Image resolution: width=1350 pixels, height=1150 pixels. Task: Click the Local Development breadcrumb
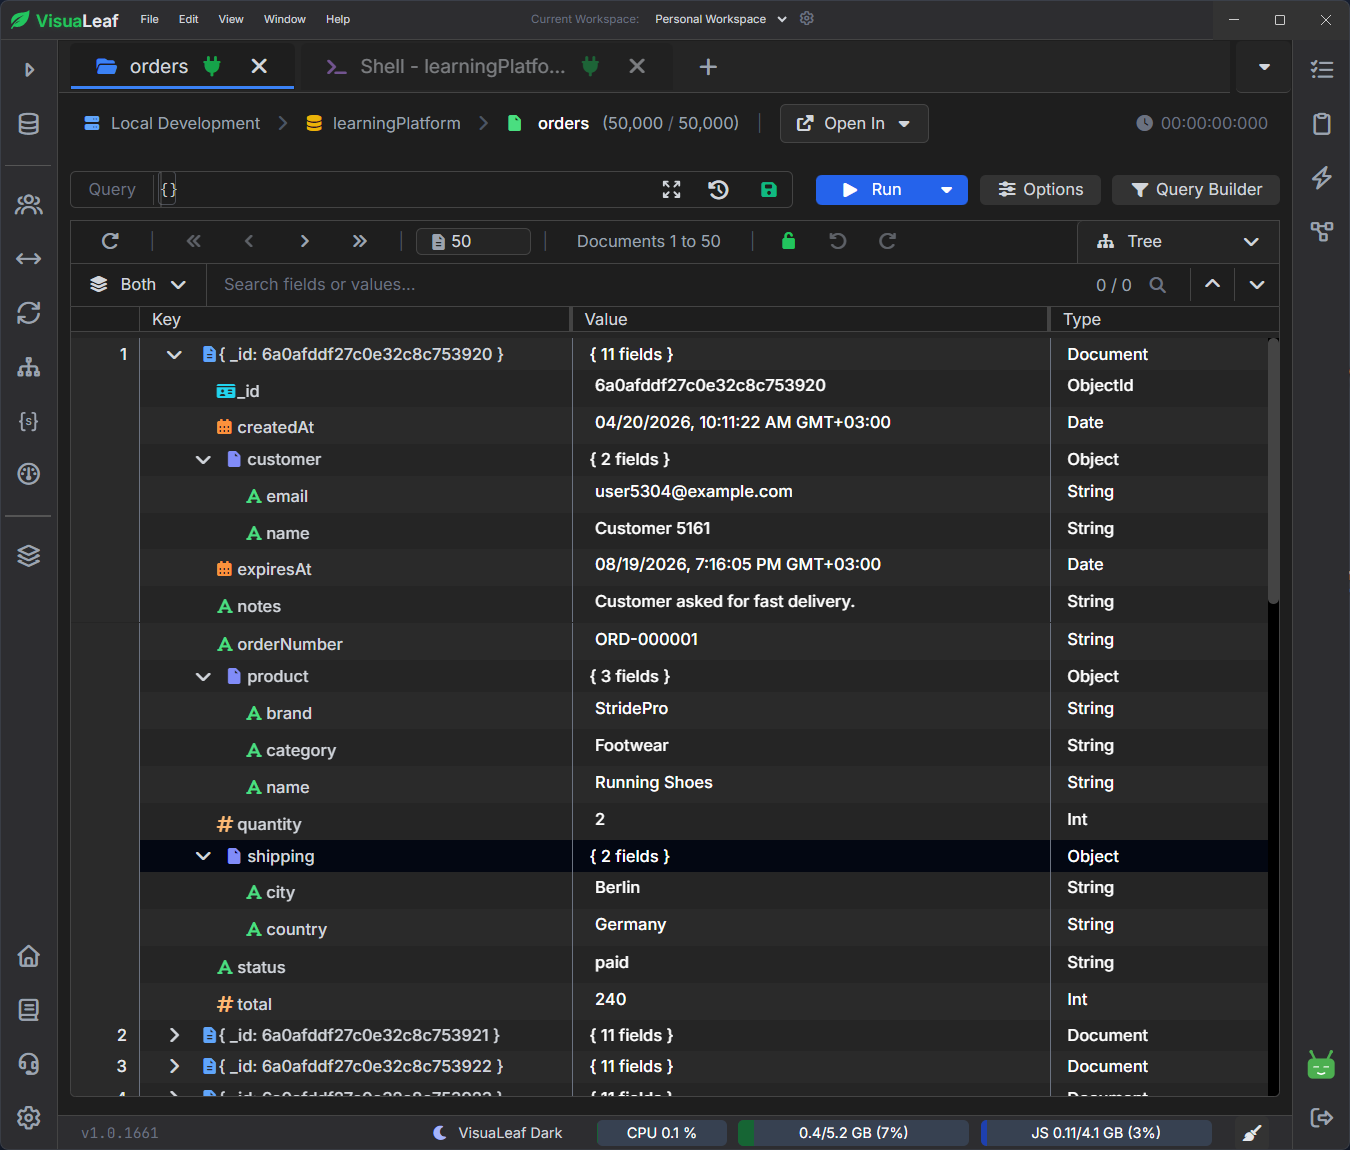[x=172, y=124]
